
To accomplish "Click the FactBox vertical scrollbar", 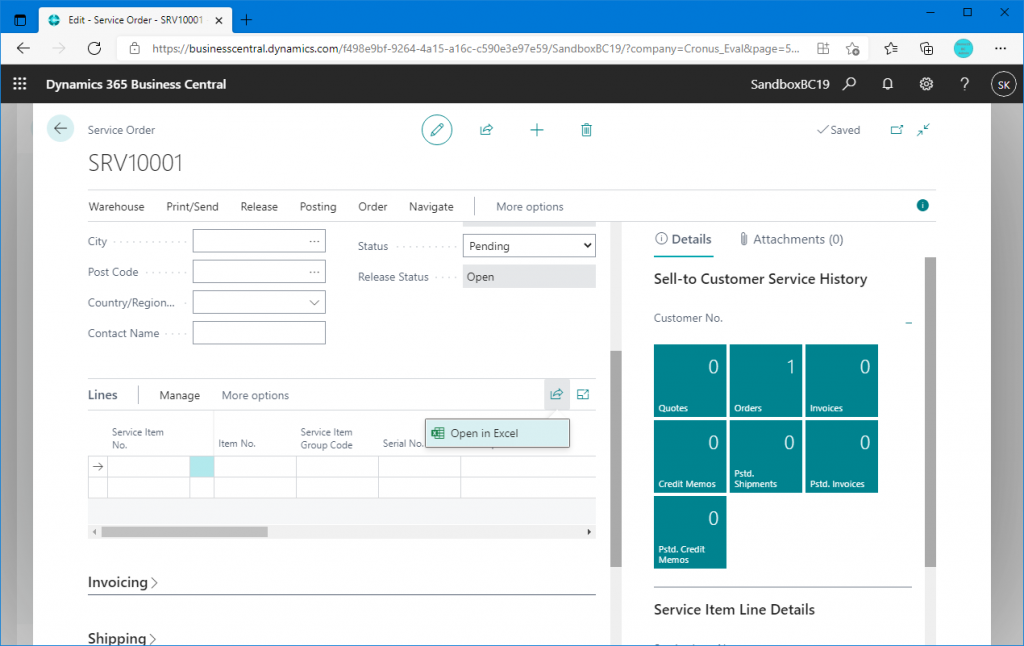I will coord(931,412).
